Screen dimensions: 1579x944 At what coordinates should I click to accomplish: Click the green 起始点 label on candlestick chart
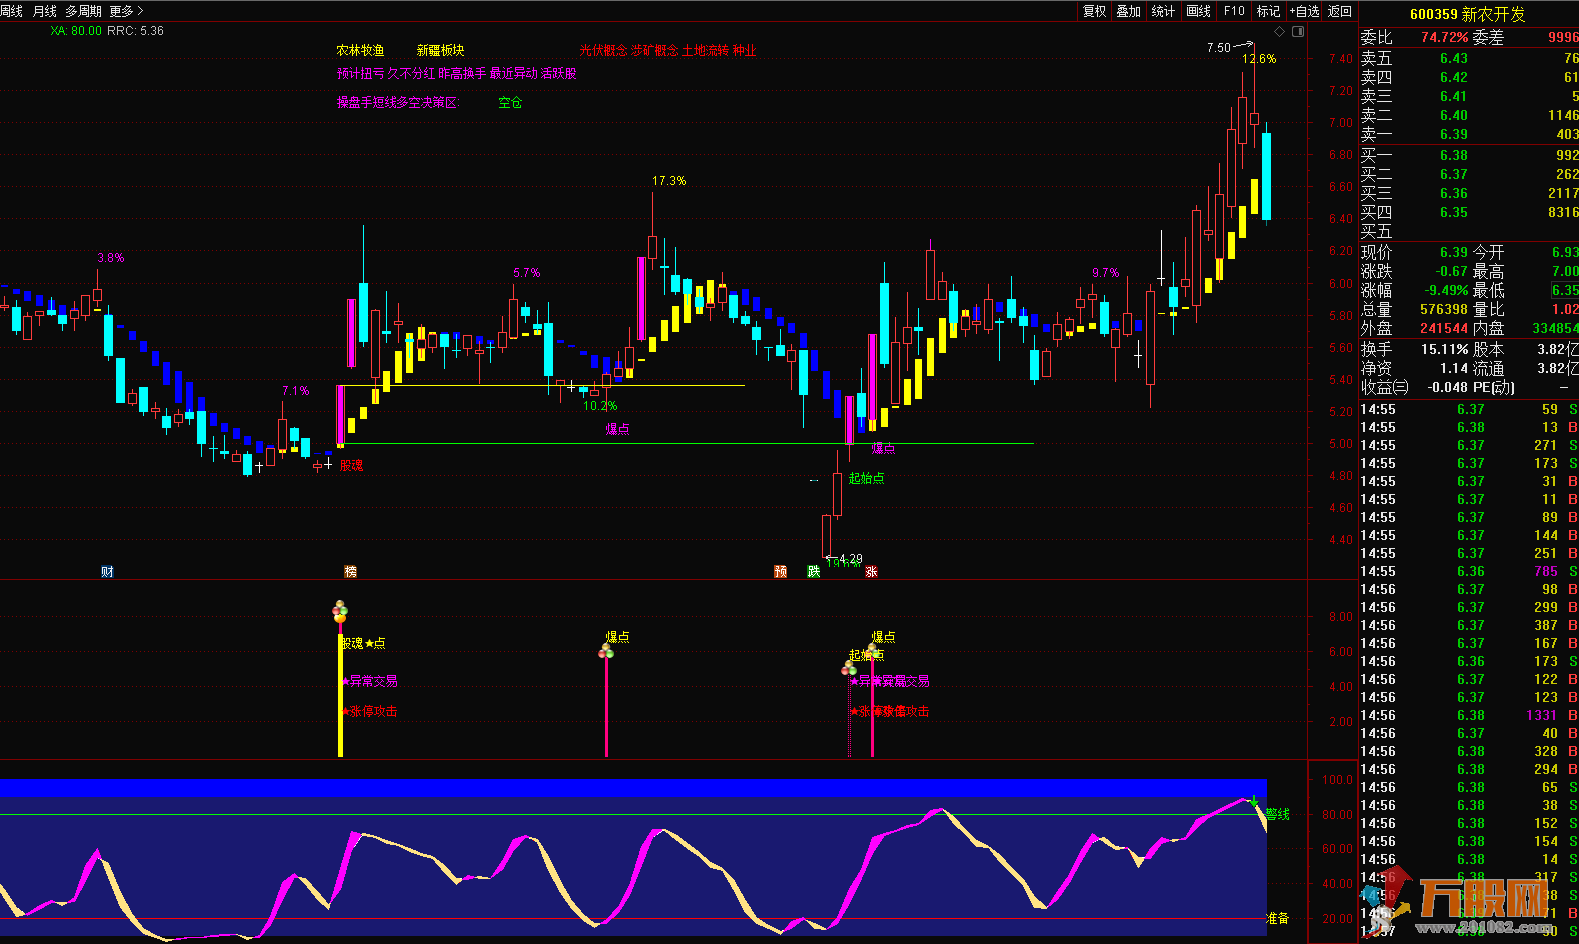pyautogui.click(x=866, y=478)
